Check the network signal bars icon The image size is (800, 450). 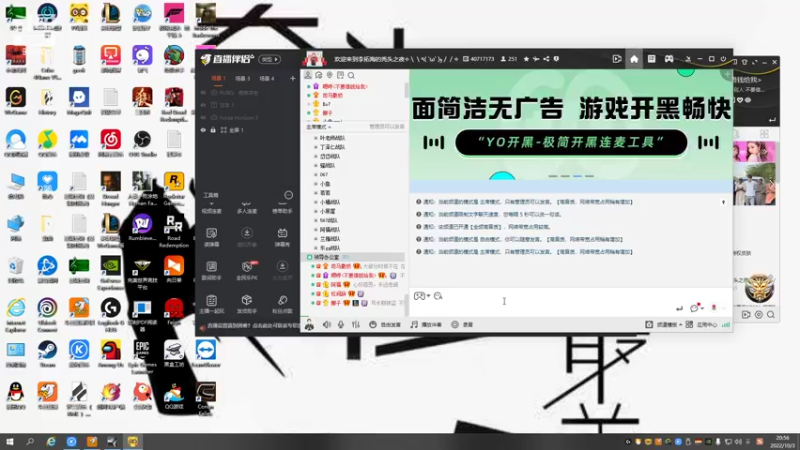coord(726,324)
